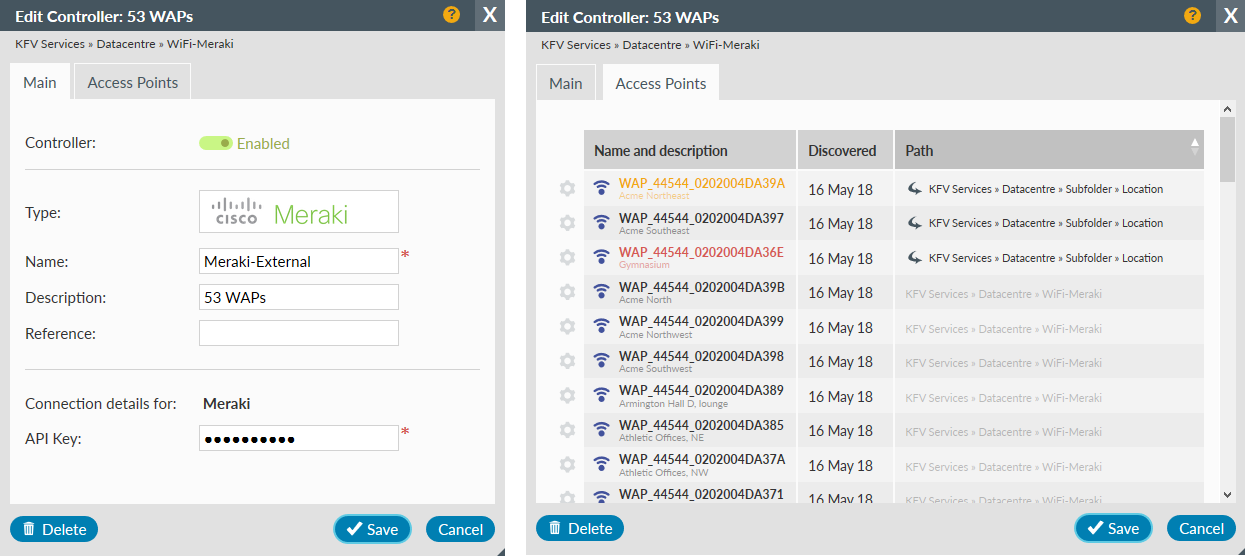Click the empty Reference field

299,333
